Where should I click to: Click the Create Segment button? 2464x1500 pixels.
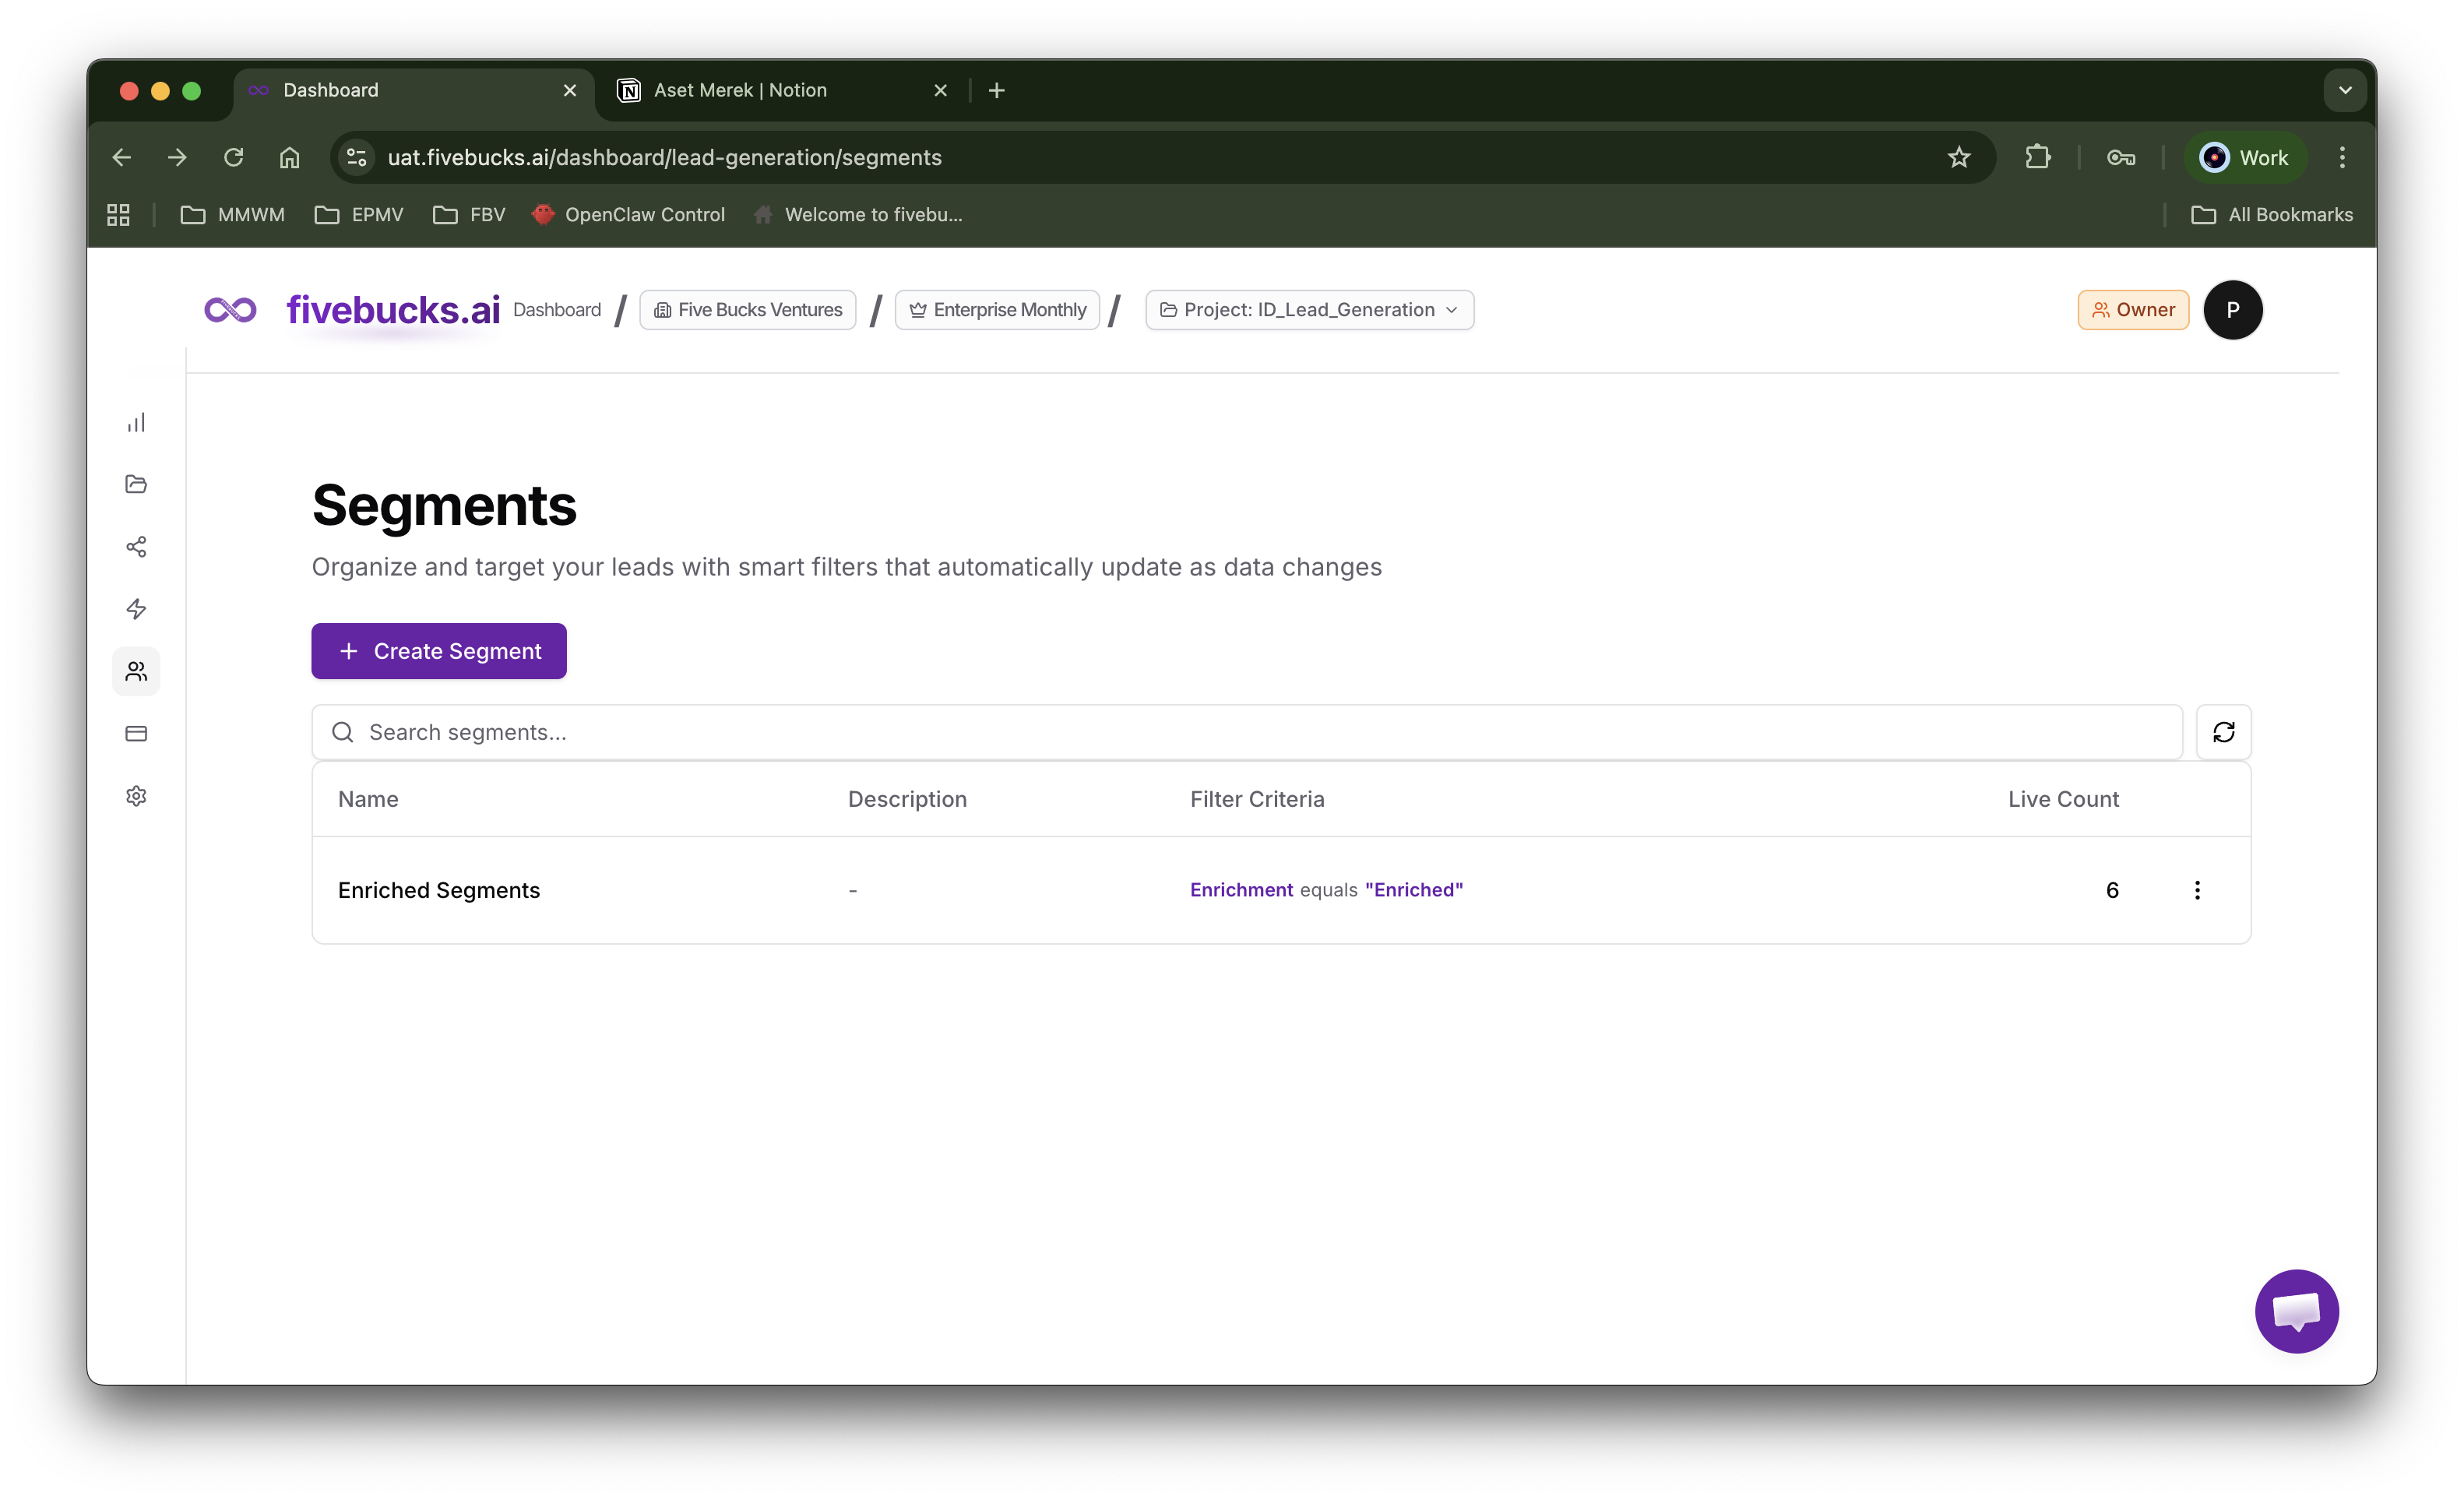[439, 651]
